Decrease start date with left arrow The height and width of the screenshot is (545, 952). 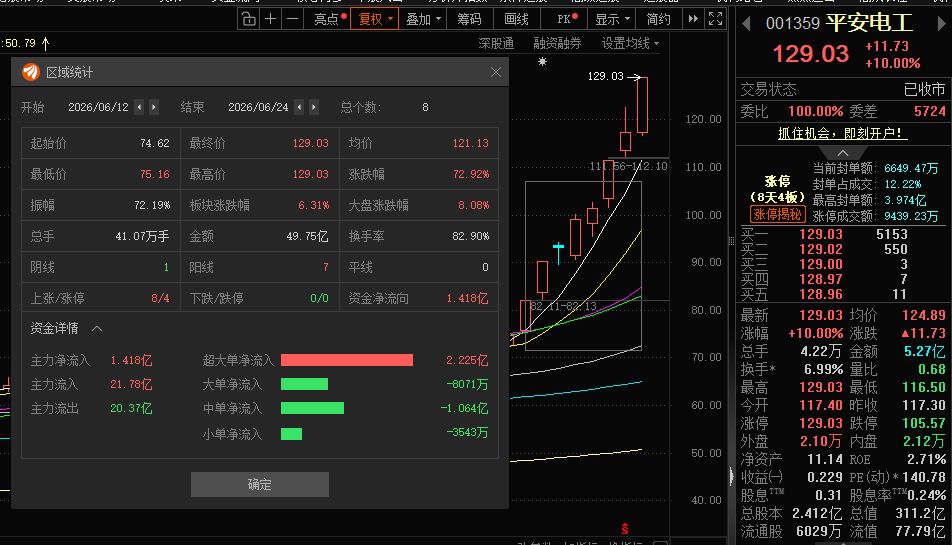click(x=139, y=107)
